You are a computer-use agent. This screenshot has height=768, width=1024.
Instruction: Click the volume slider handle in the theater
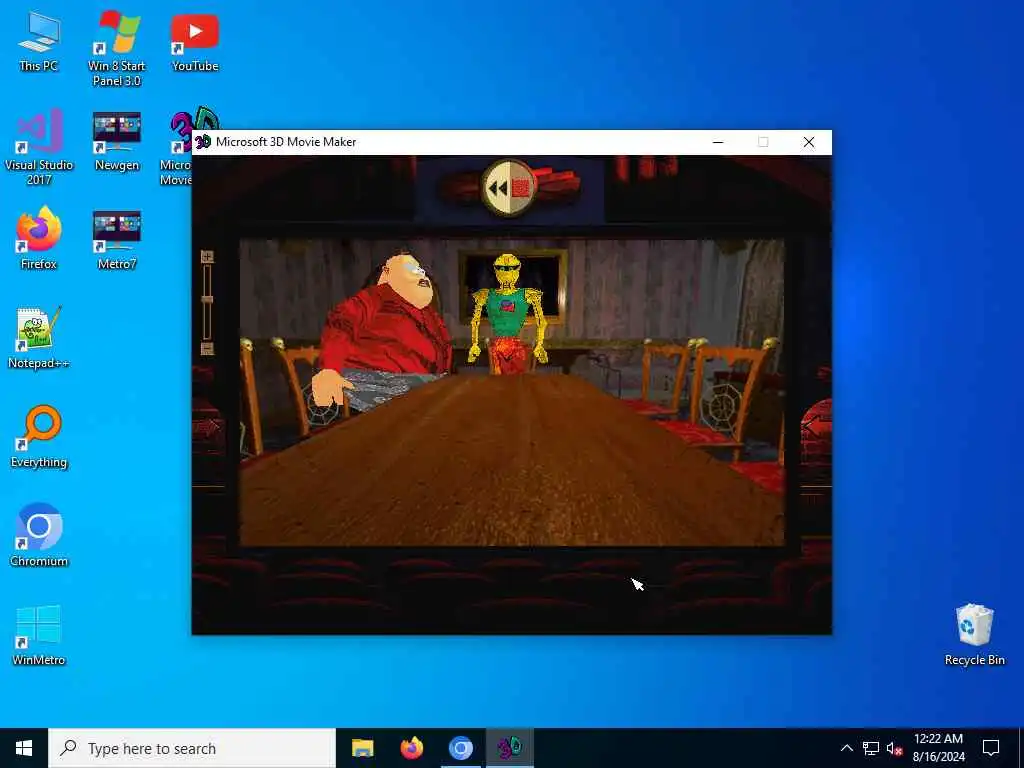pos(207,300)
